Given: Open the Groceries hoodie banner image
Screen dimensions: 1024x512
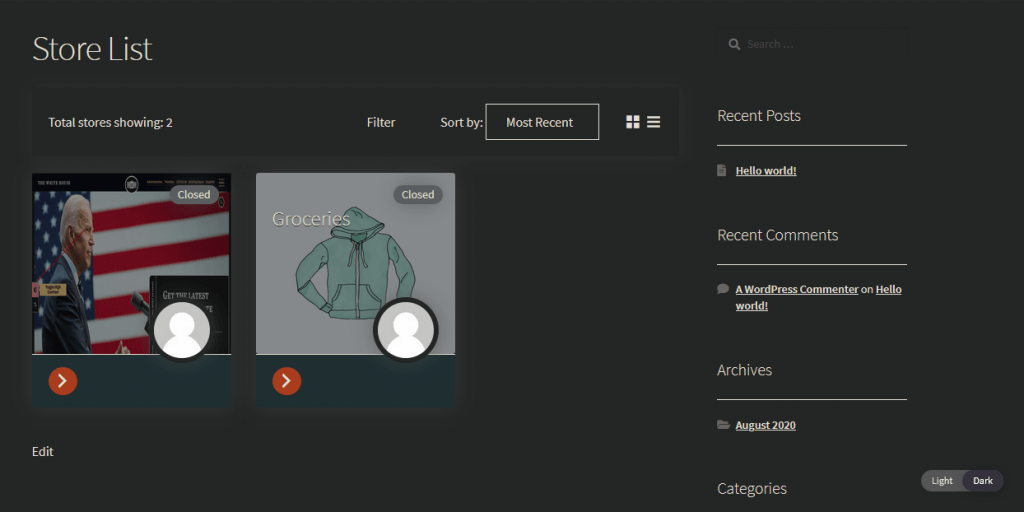Looking at the screenshot, I should pos(355,264).
